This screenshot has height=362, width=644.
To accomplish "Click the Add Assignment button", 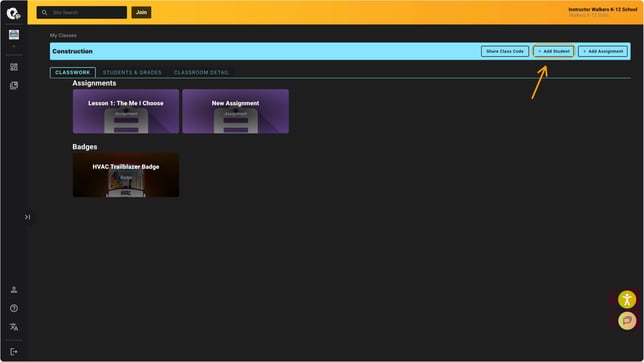I will (x=603, y=51).
